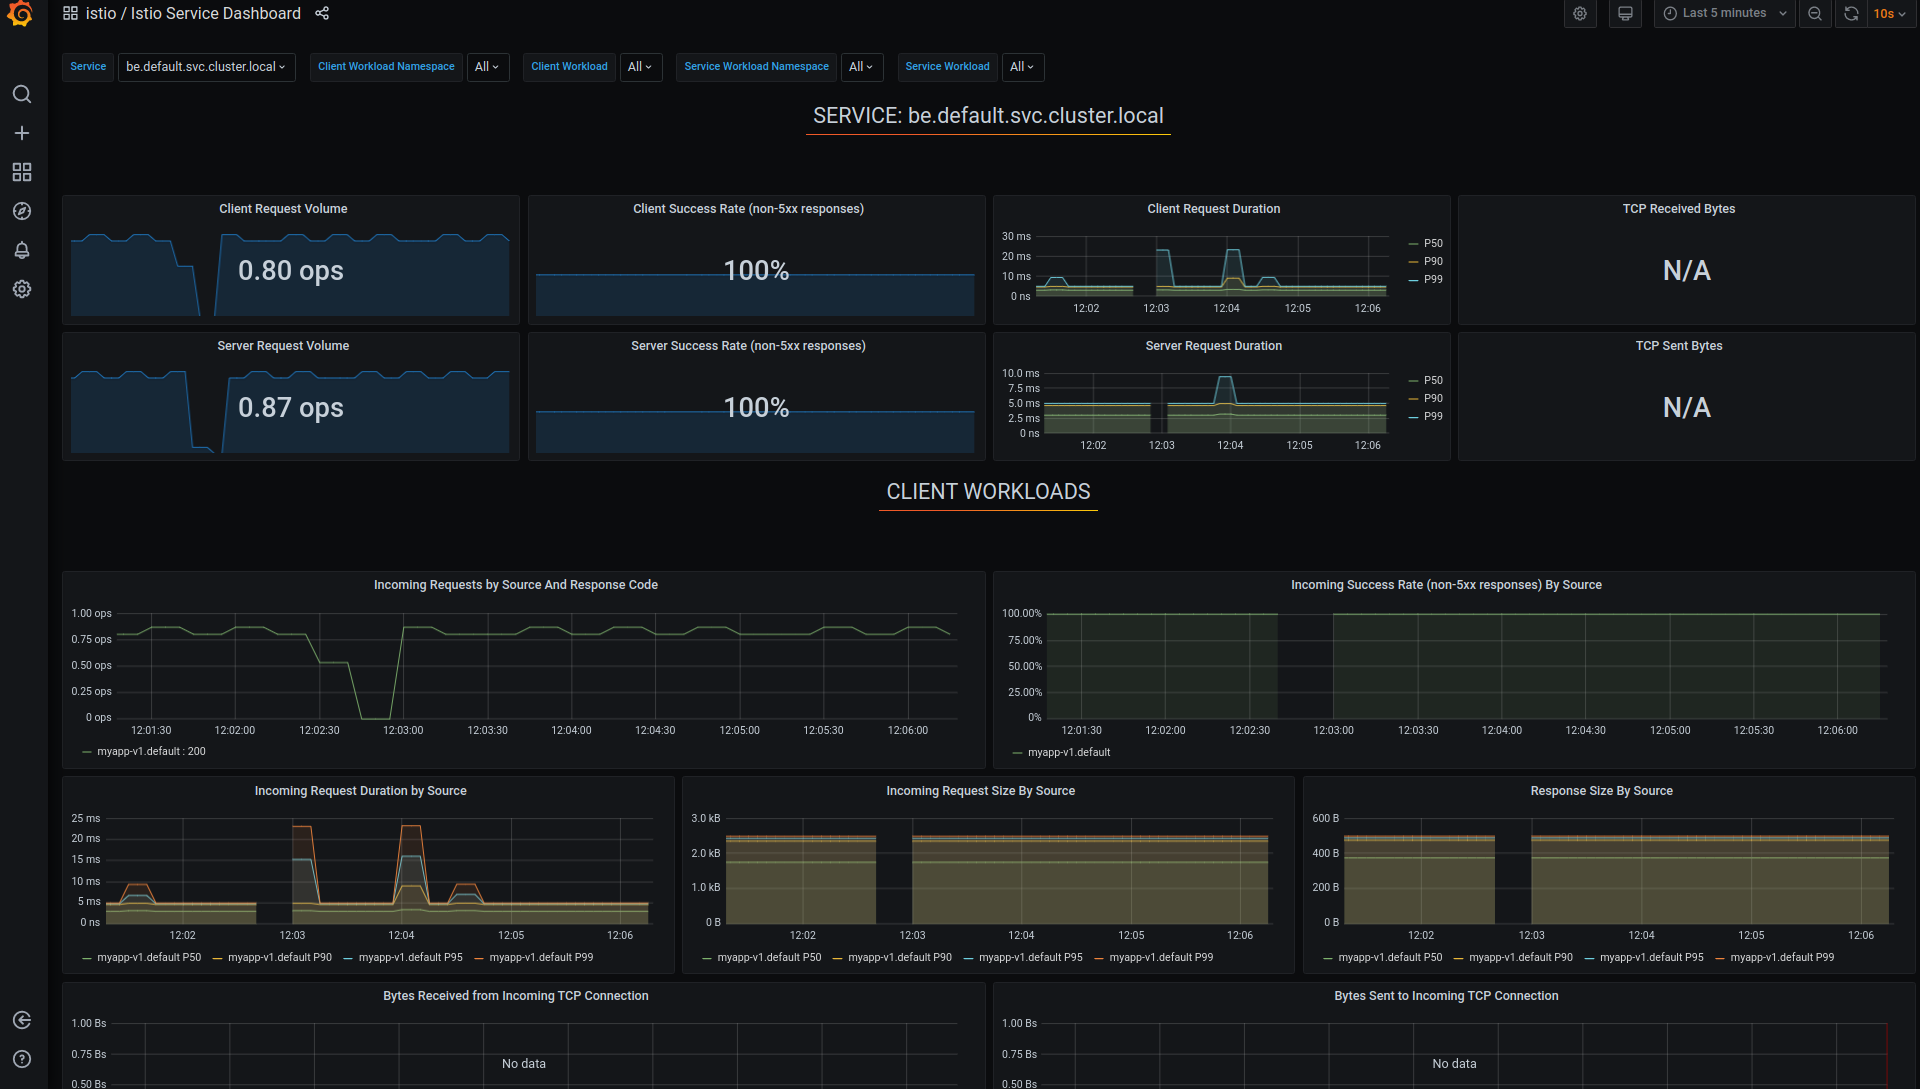Click the P50 color swatch in Server Request Duration

pos(1414,381)
